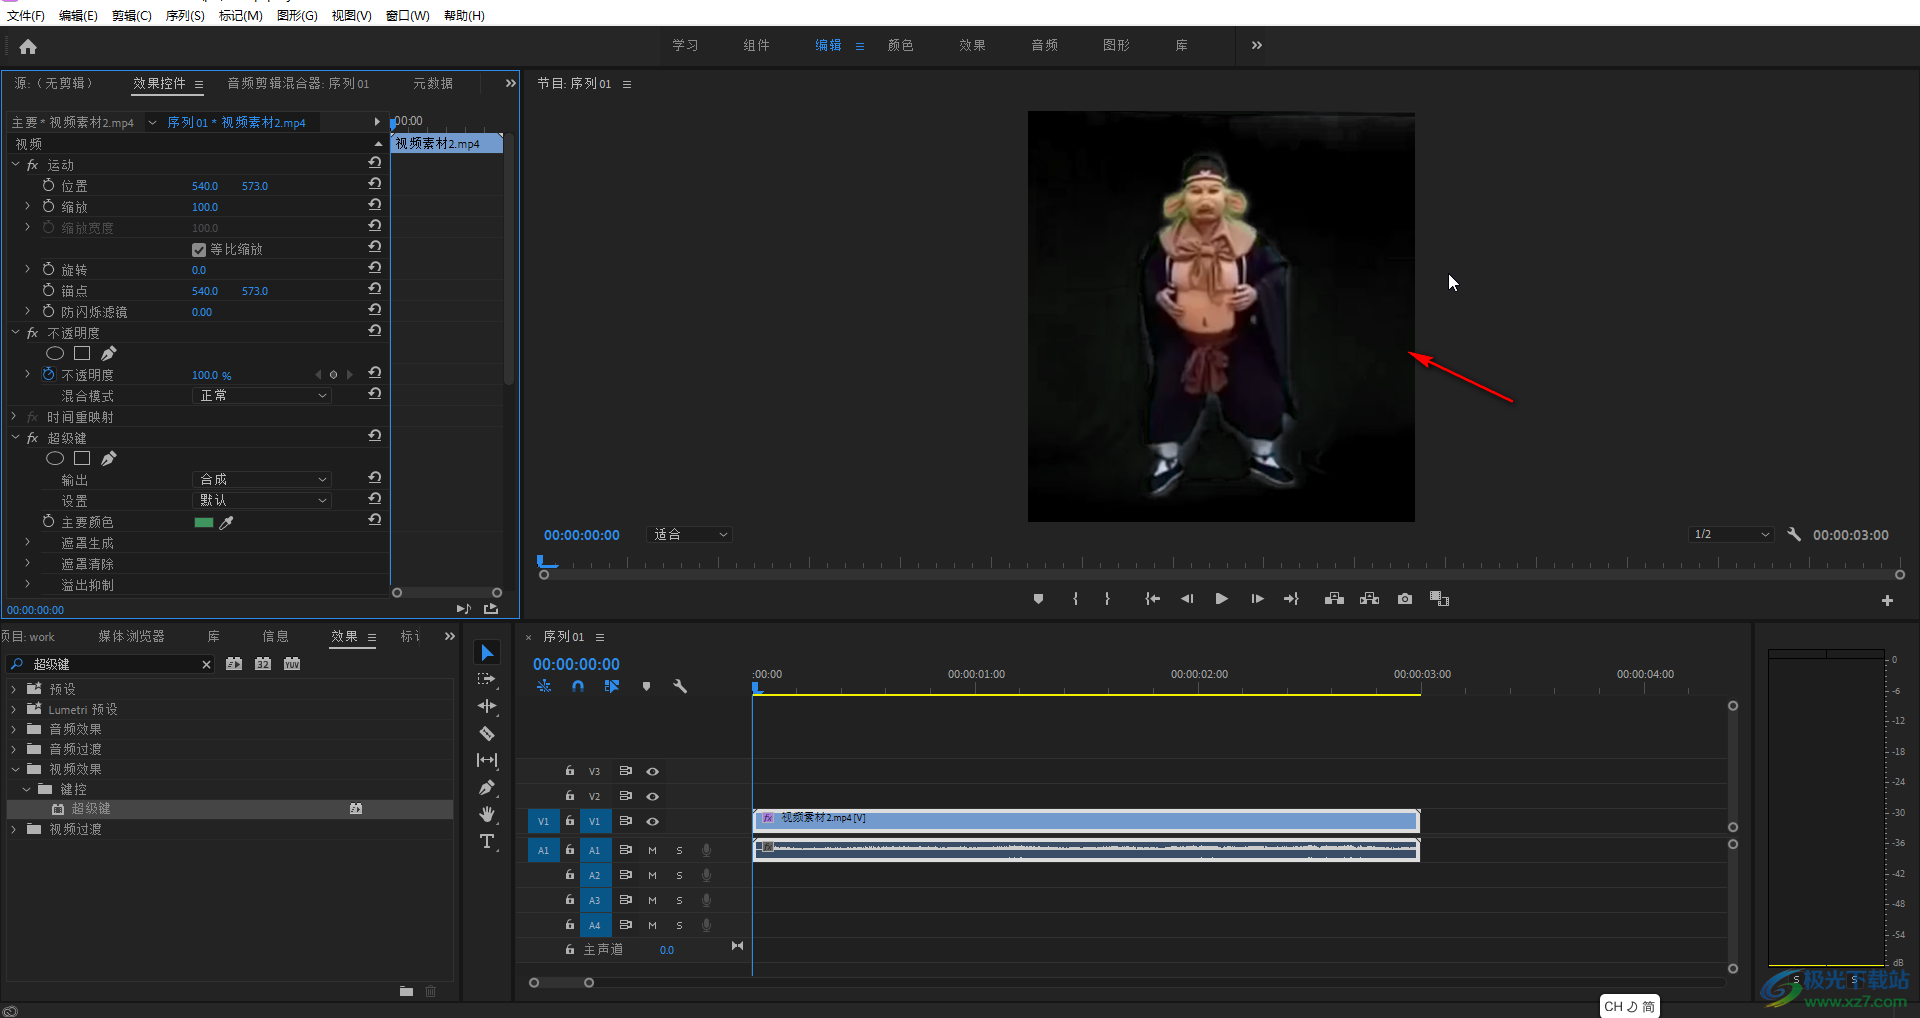
Task: Switch to Color workspace tab
Action: click(900, 45)
